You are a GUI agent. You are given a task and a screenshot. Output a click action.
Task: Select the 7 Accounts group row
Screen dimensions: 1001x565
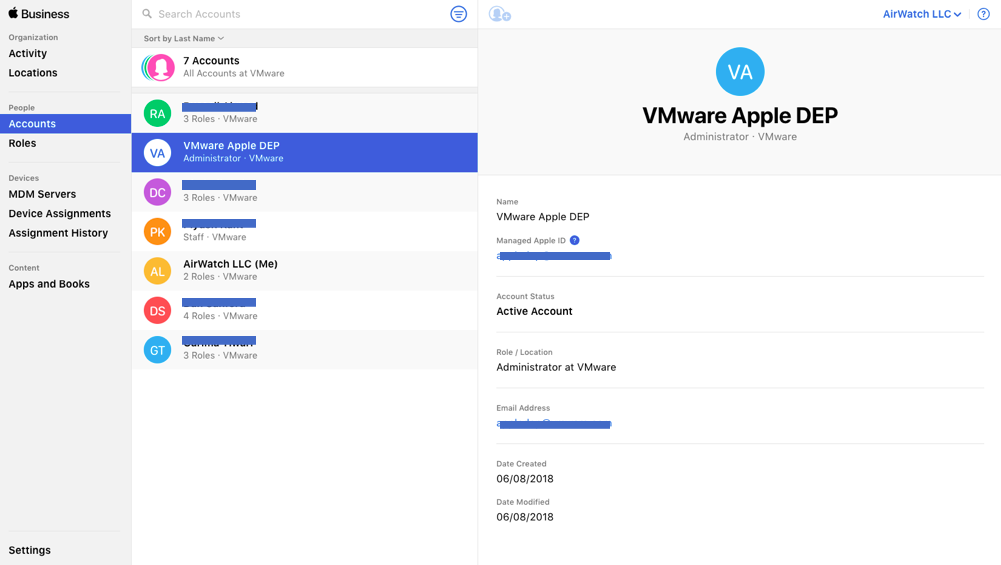point(304,67)
